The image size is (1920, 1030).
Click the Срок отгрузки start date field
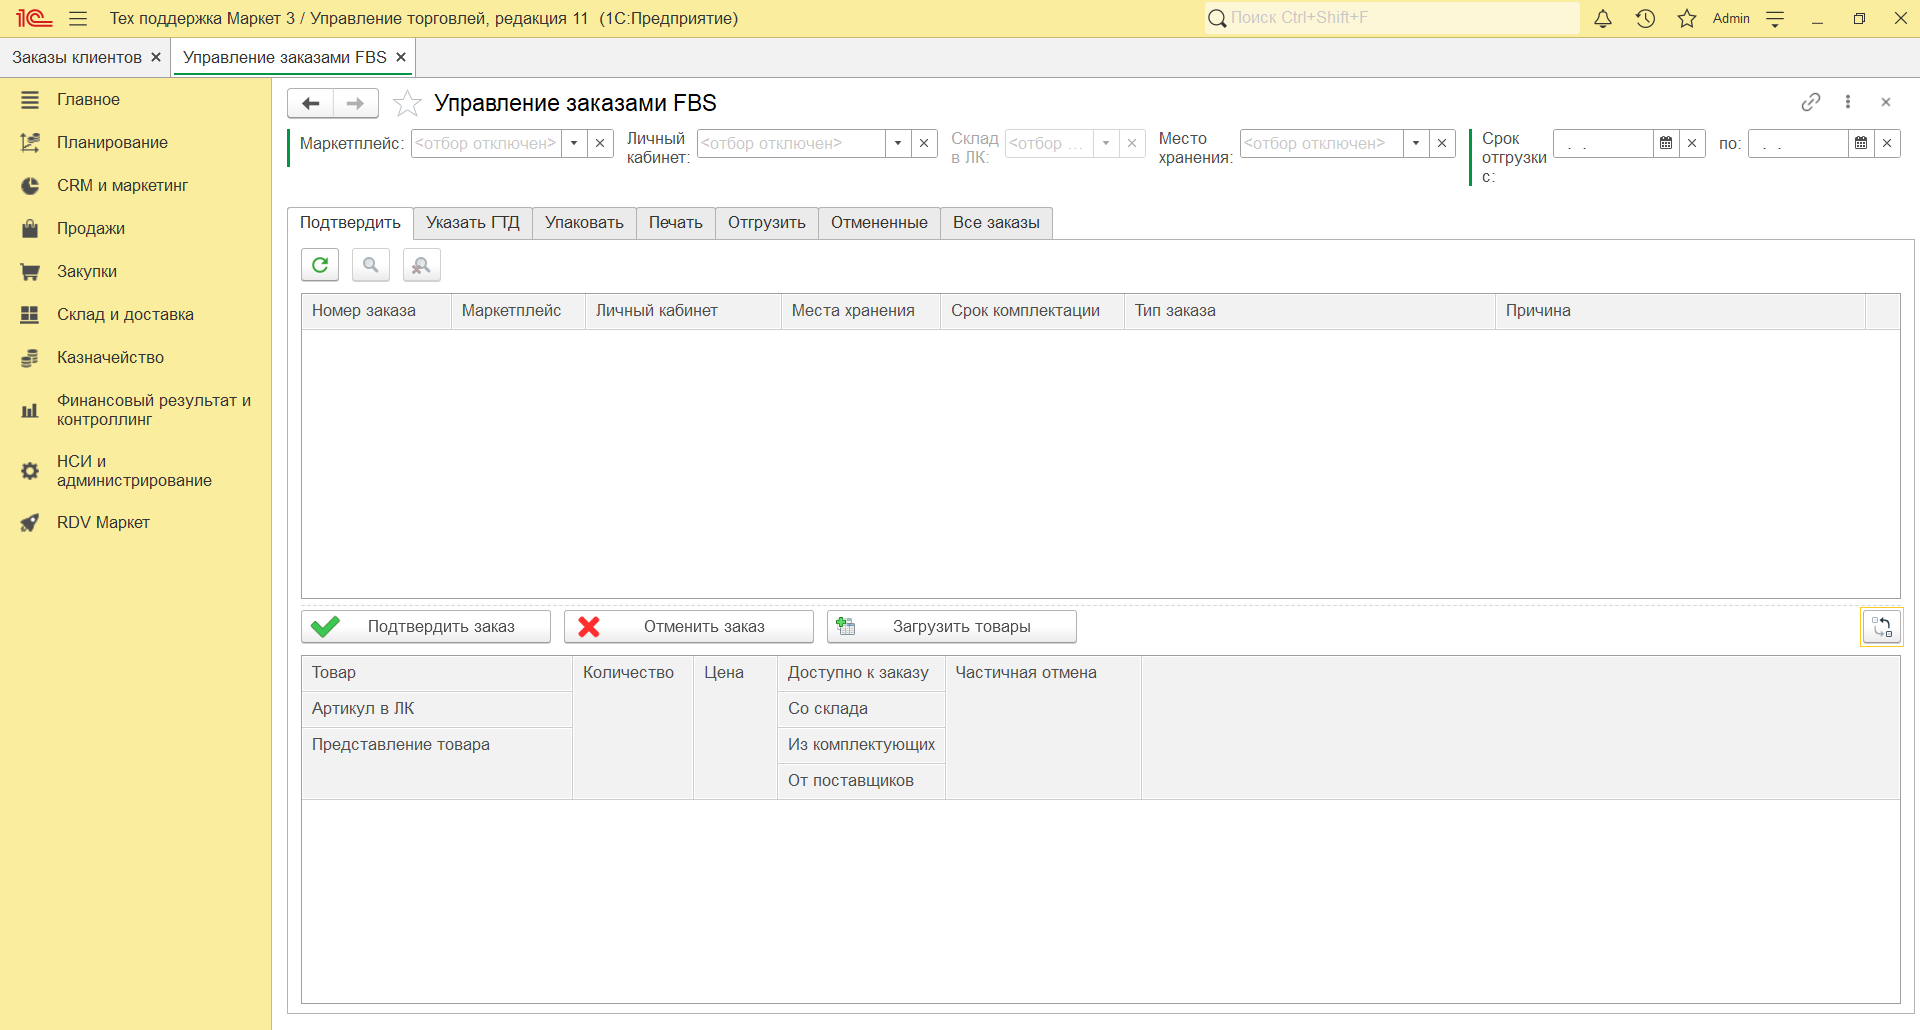pyautogui.click(x=1603, y=143)
